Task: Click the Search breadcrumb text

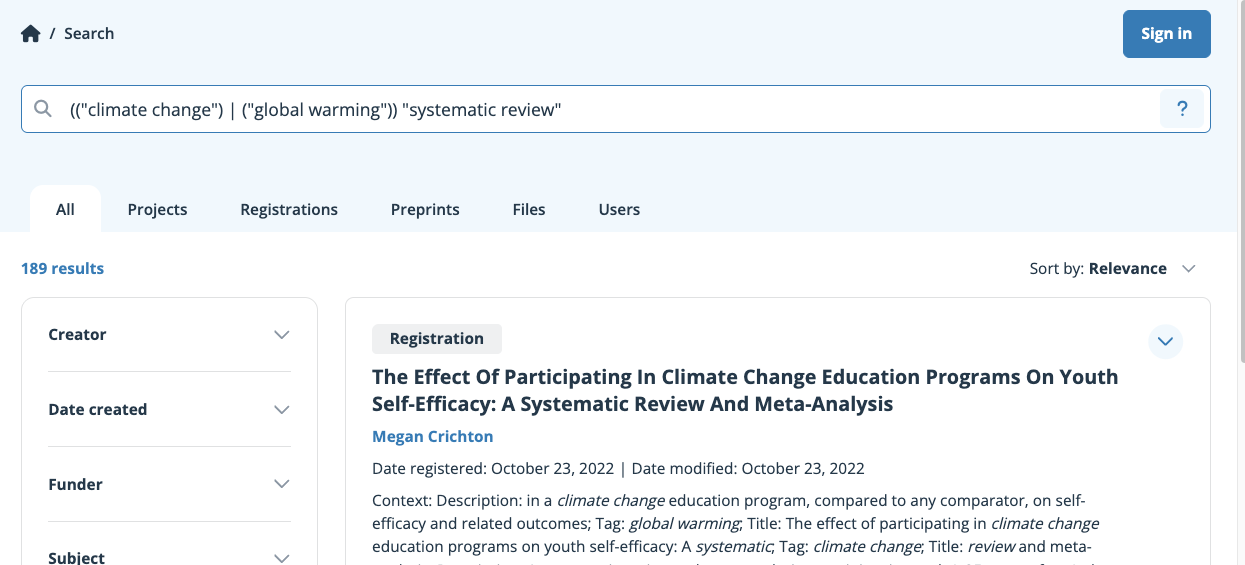Action: coord(89,34)
